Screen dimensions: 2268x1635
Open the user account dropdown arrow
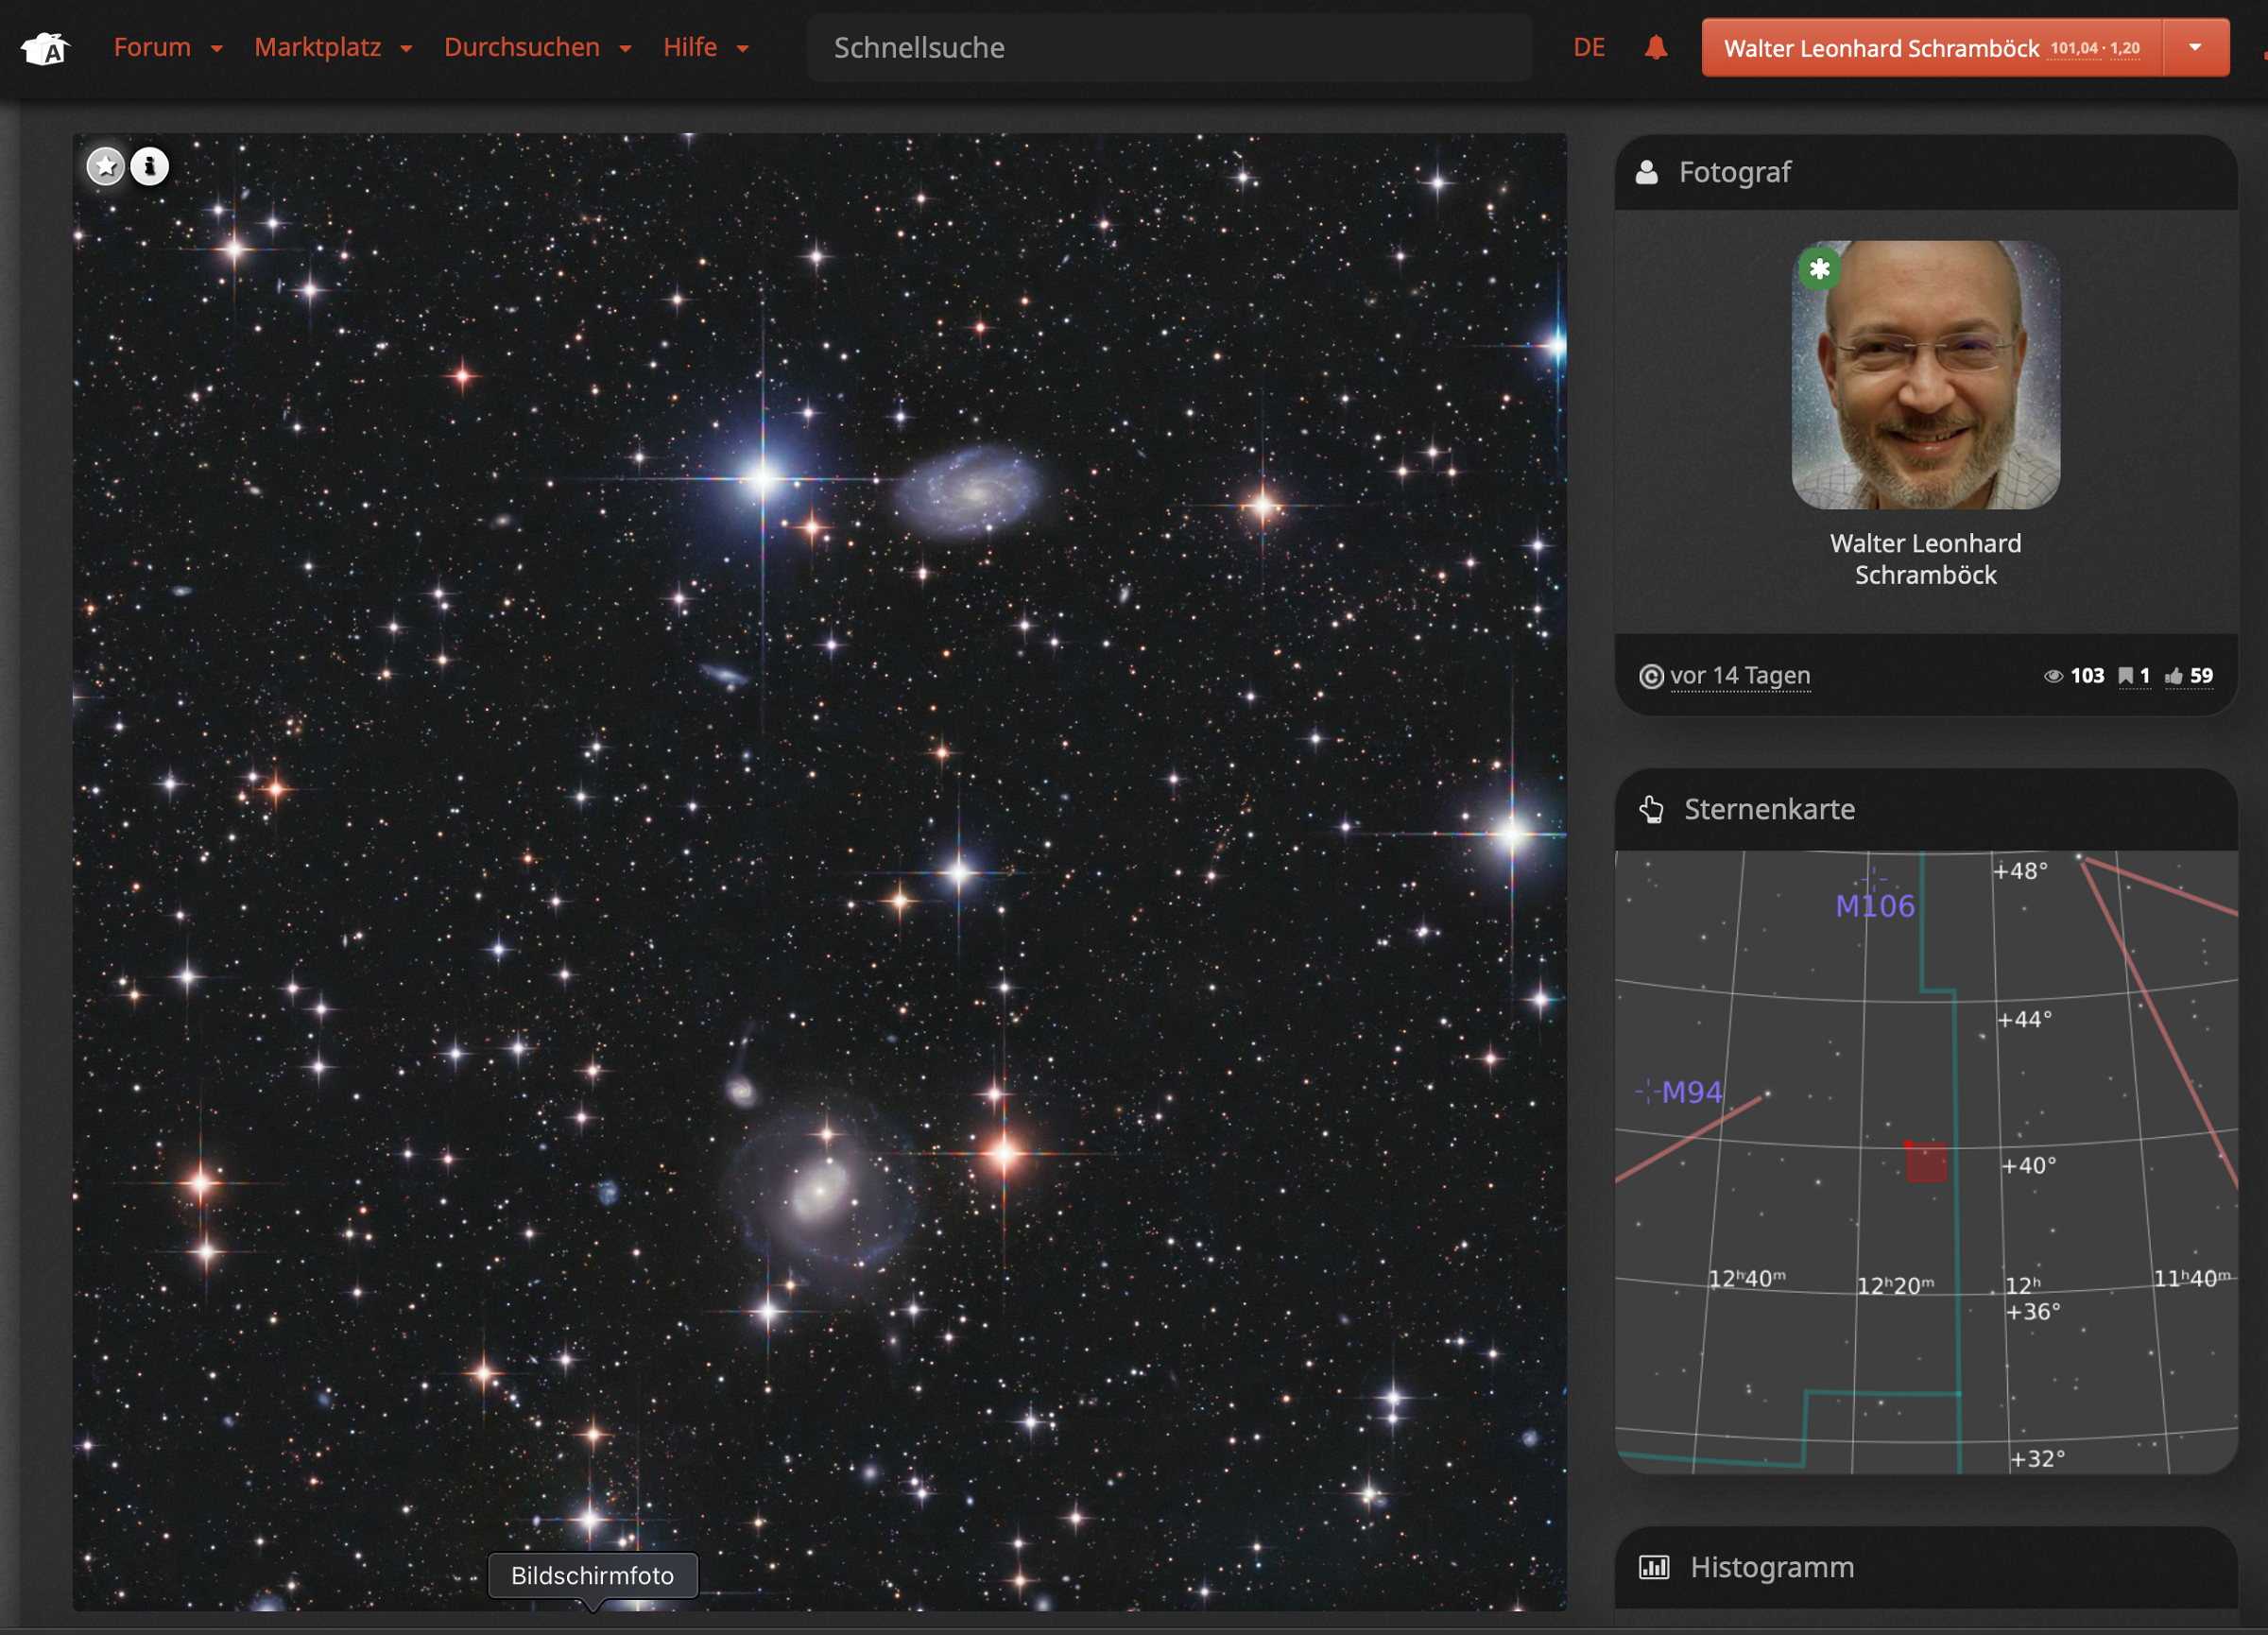tap(2195, 47)
